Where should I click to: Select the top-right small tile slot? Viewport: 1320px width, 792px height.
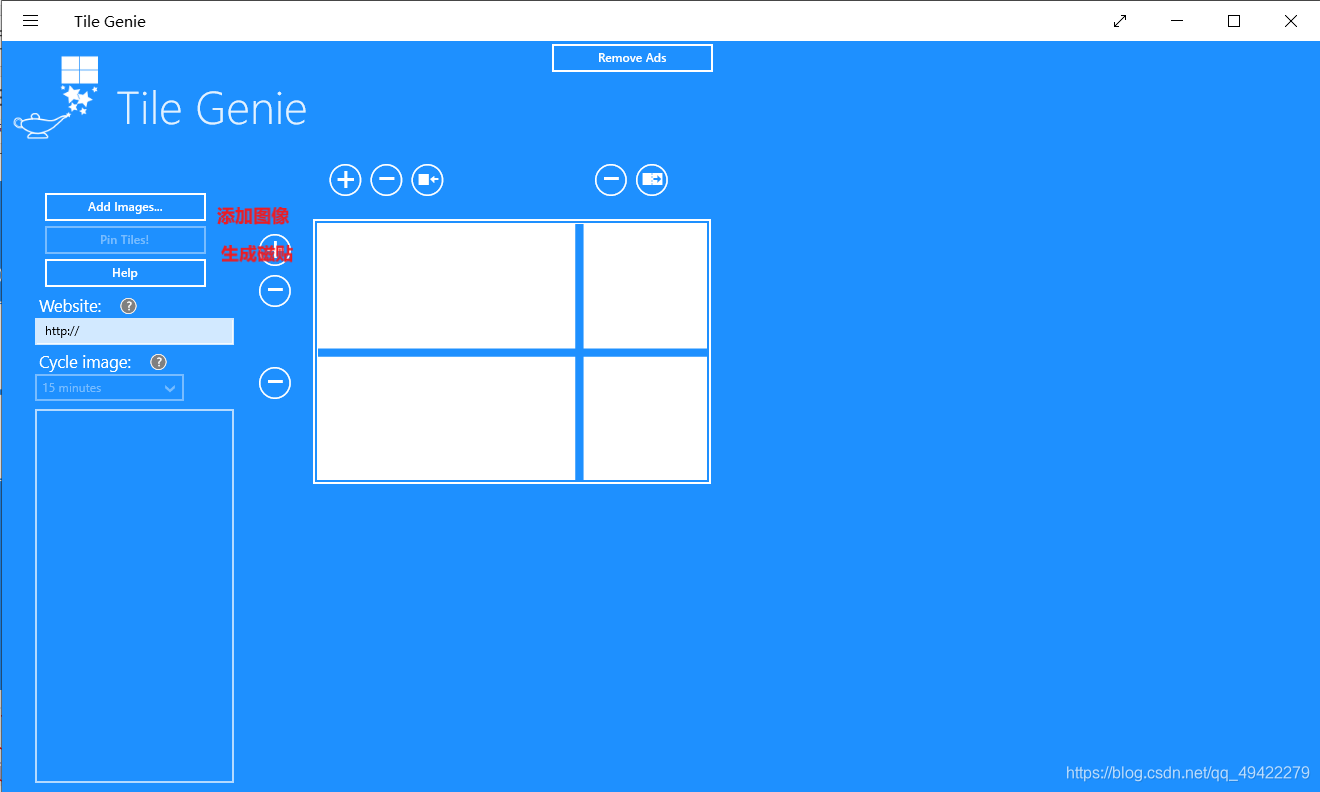coord(645,285)
